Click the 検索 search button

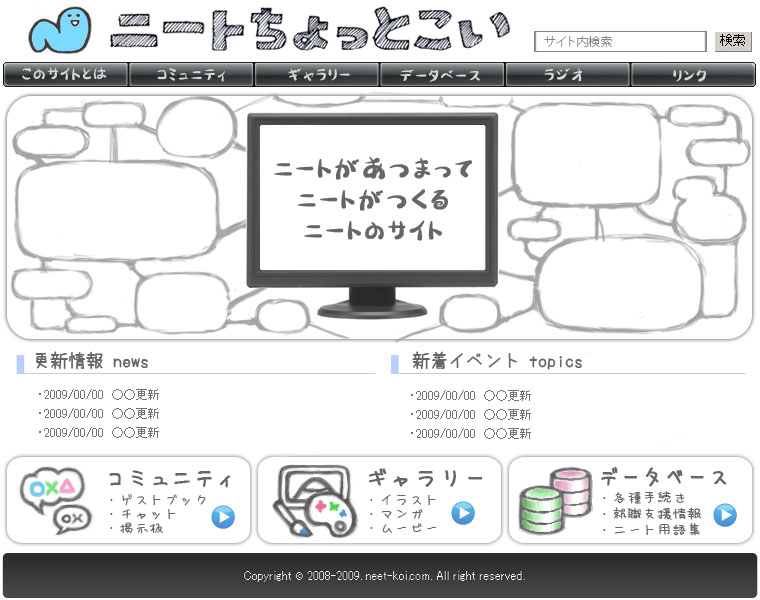pyautogui.click(x=733, y=41)
